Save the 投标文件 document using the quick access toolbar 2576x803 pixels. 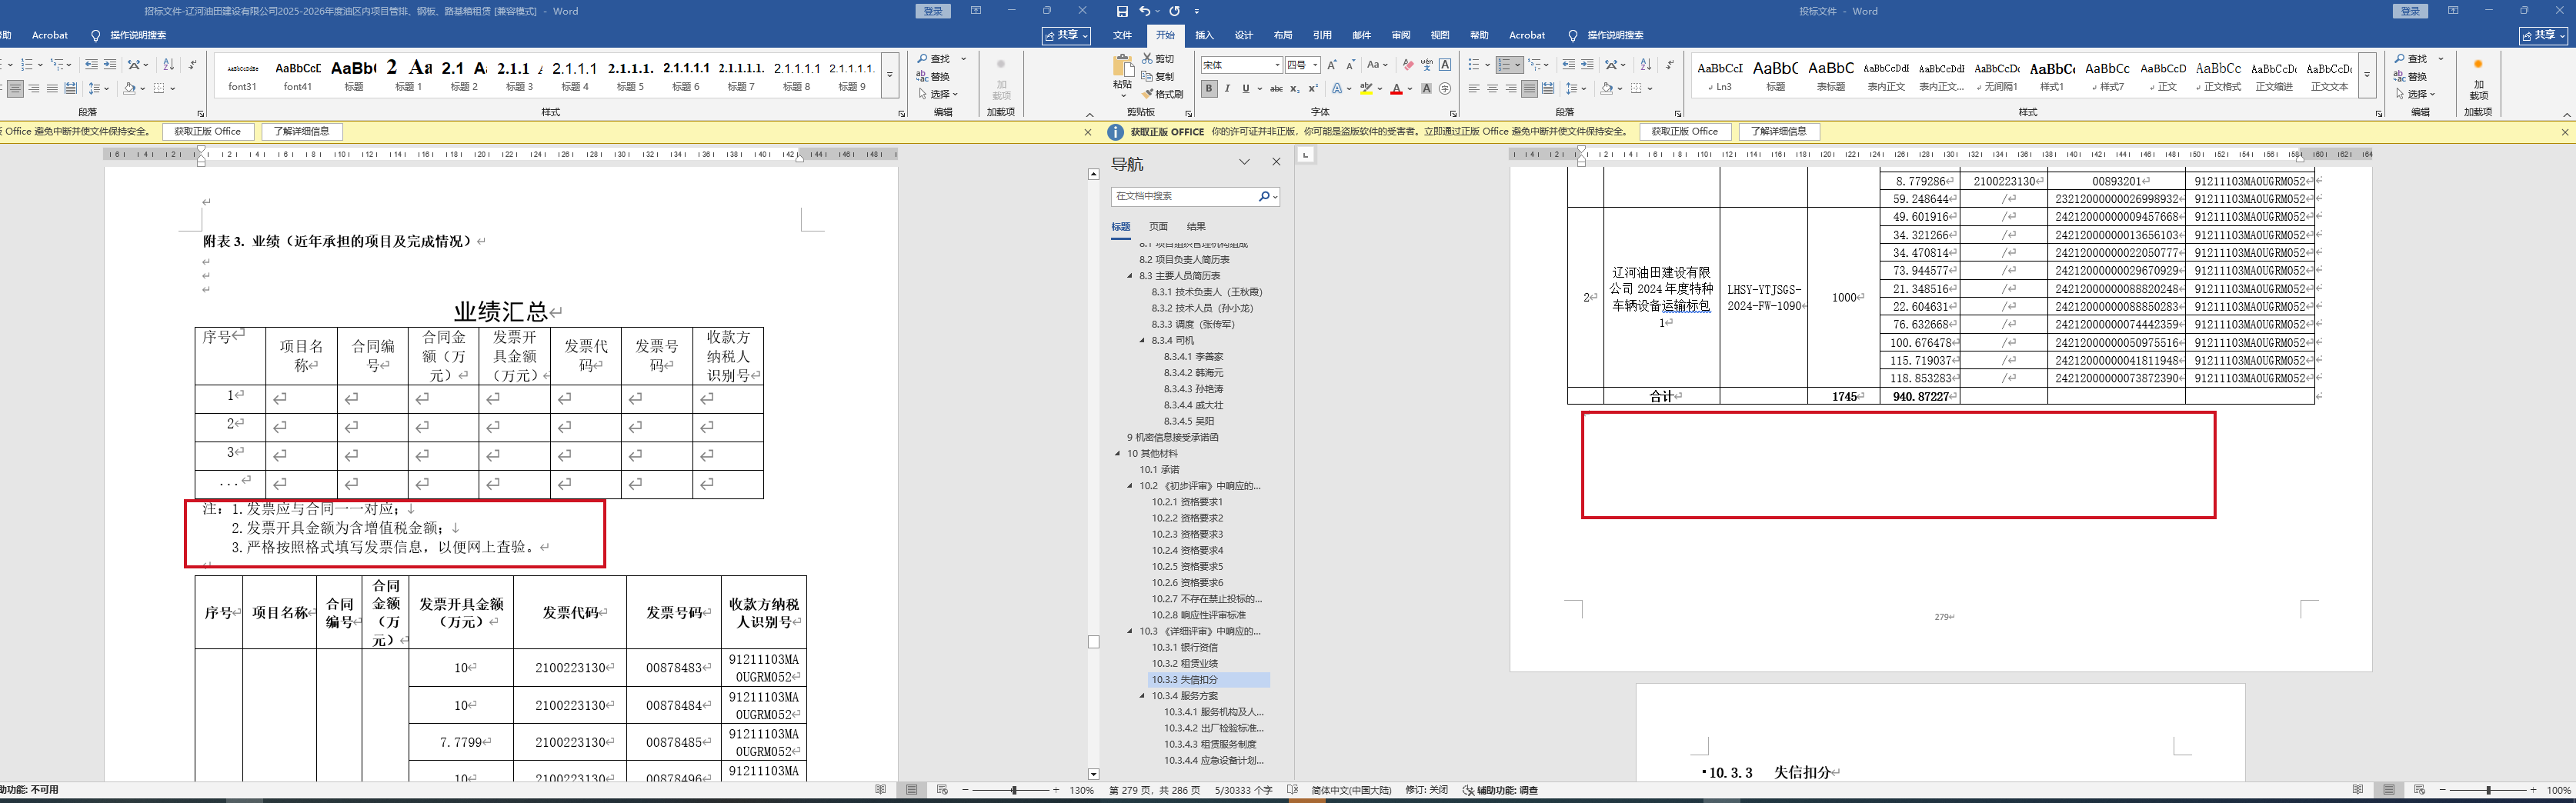point(1122,11)
